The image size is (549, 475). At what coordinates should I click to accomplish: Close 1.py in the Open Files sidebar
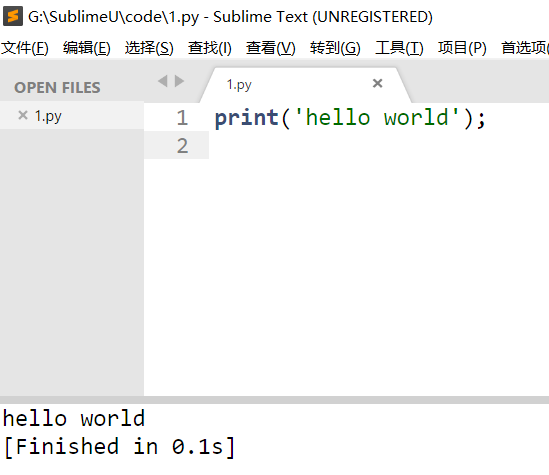23,115
